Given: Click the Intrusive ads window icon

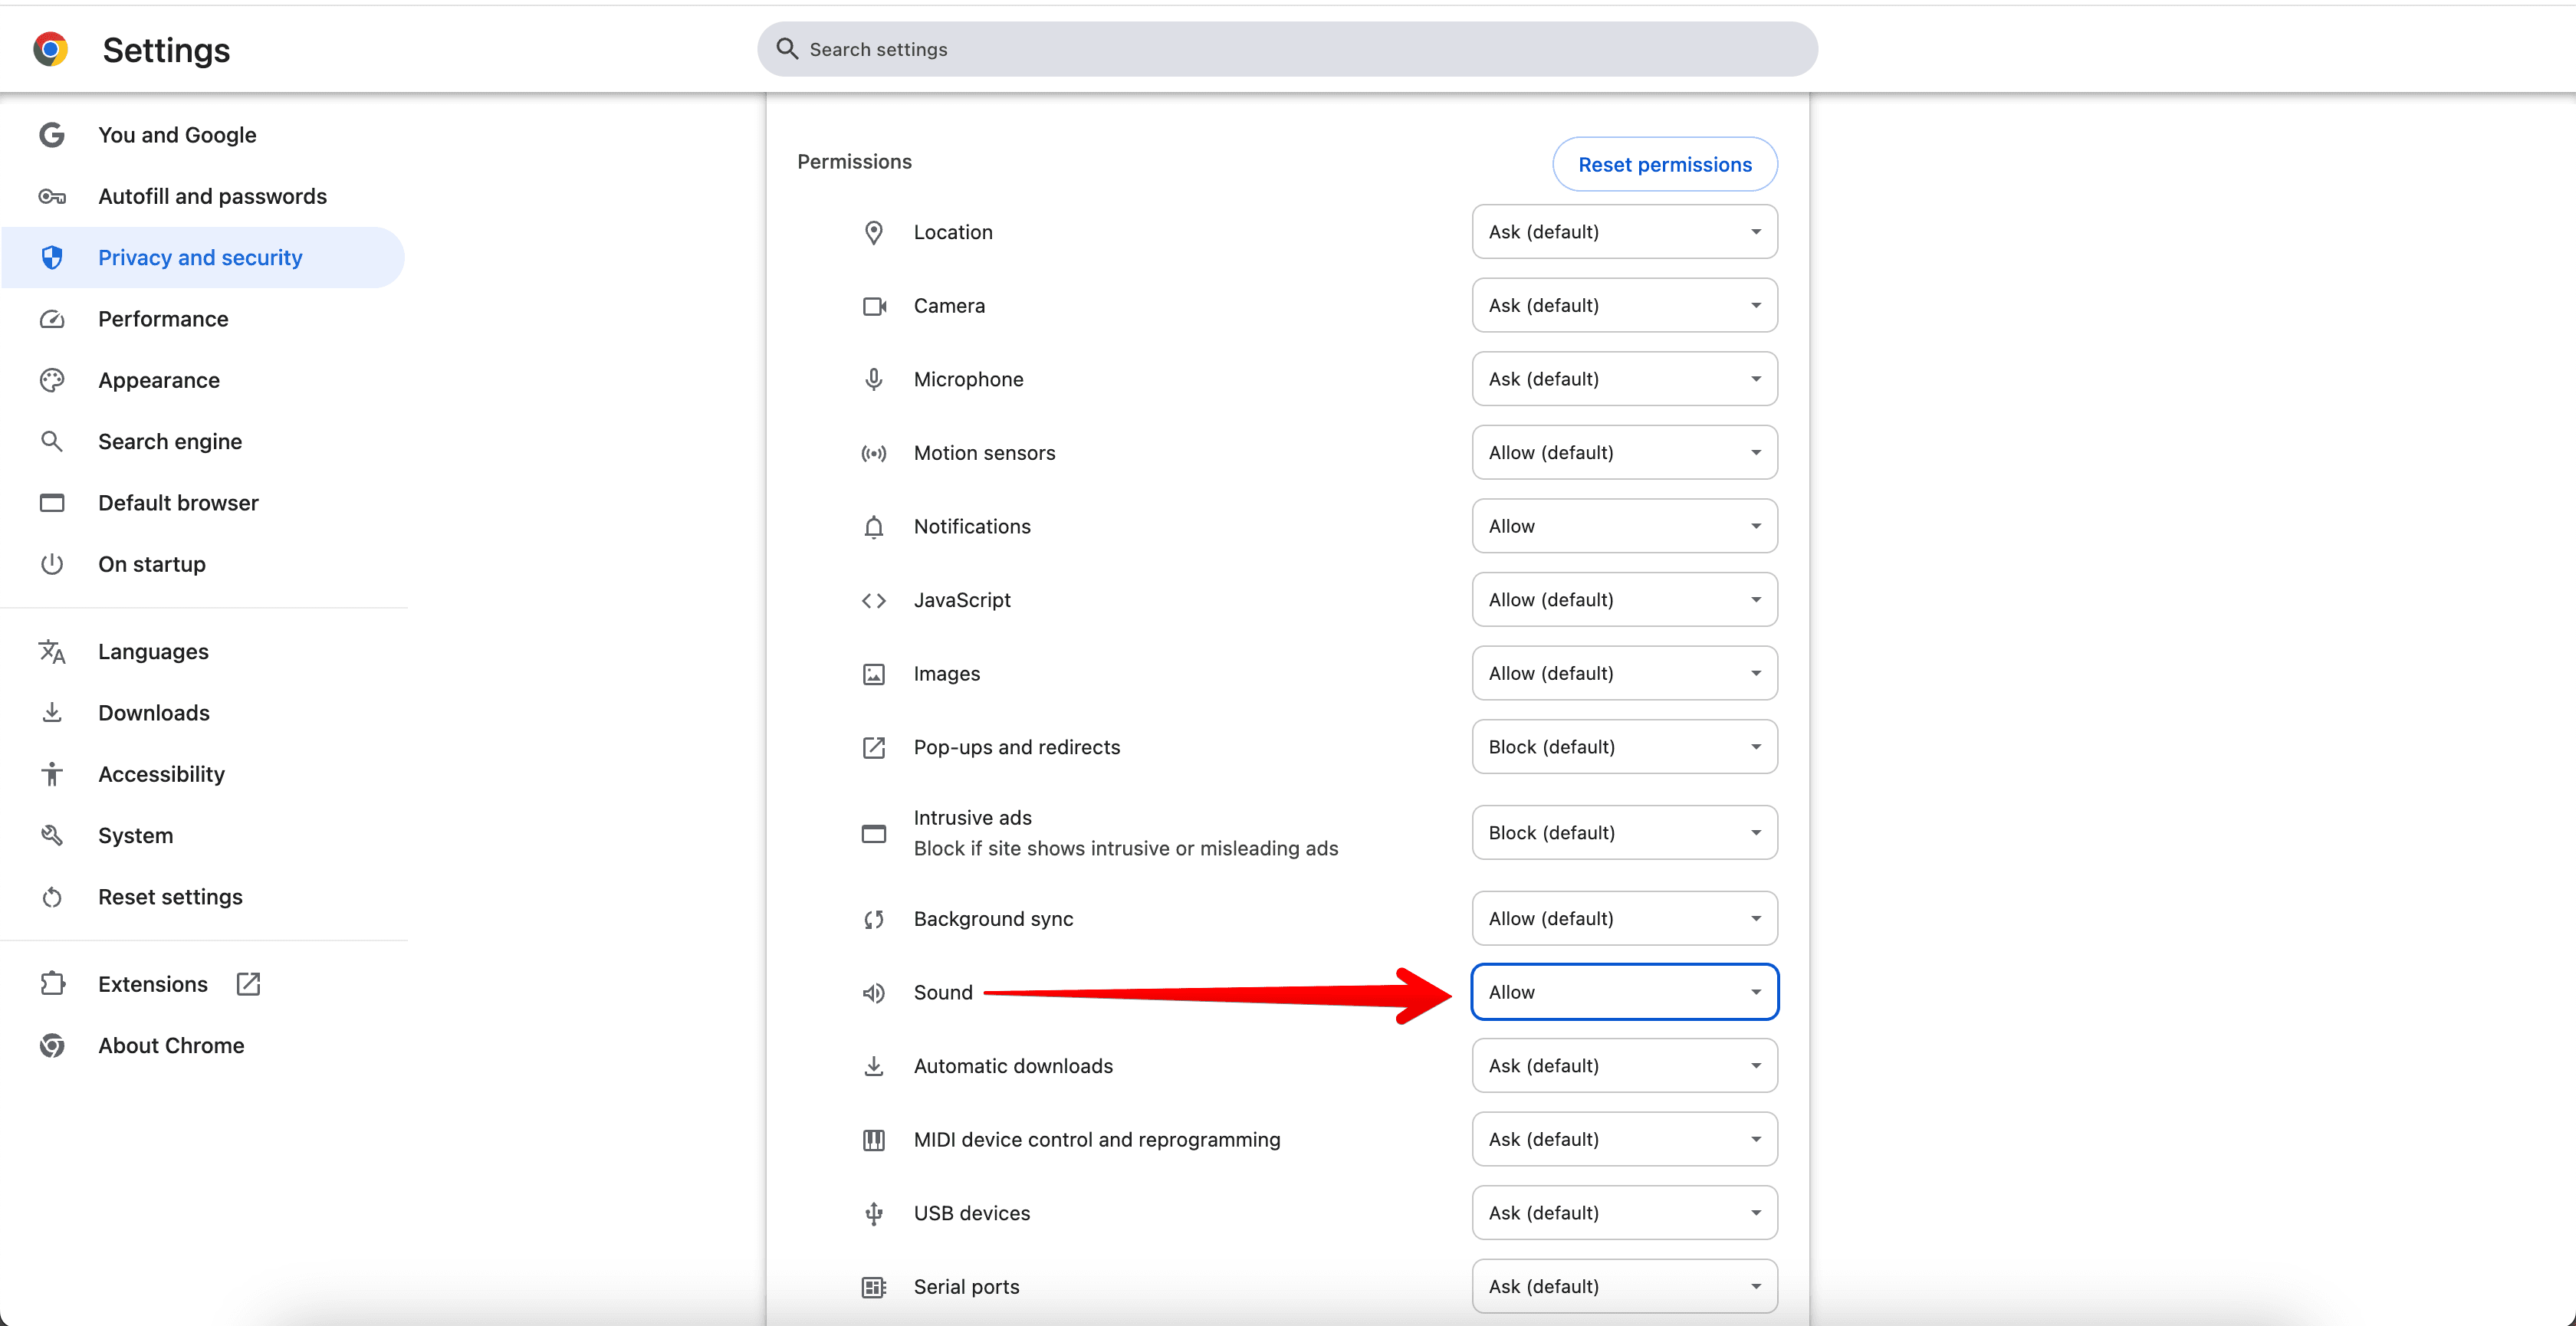Looking at the screenshot, I should tap(874, 833).
